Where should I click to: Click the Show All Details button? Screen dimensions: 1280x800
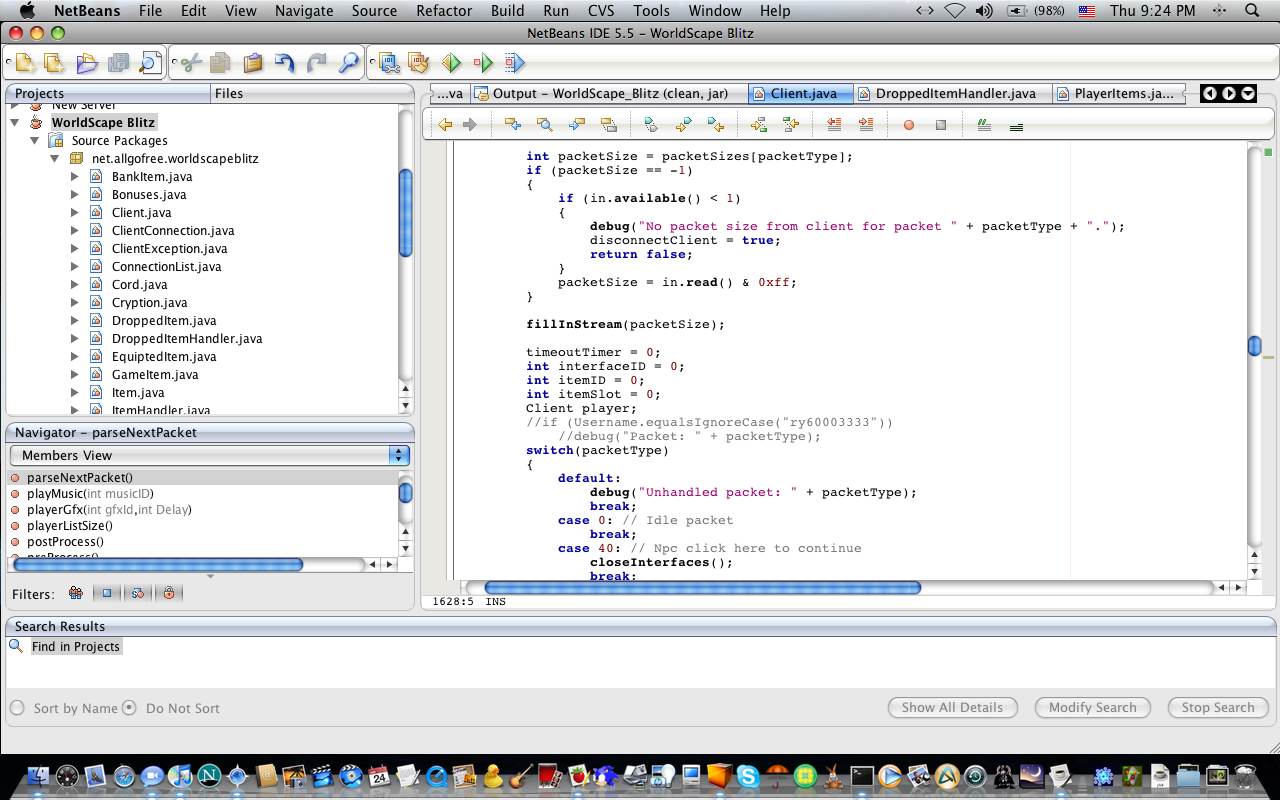[x=952, y=707]
